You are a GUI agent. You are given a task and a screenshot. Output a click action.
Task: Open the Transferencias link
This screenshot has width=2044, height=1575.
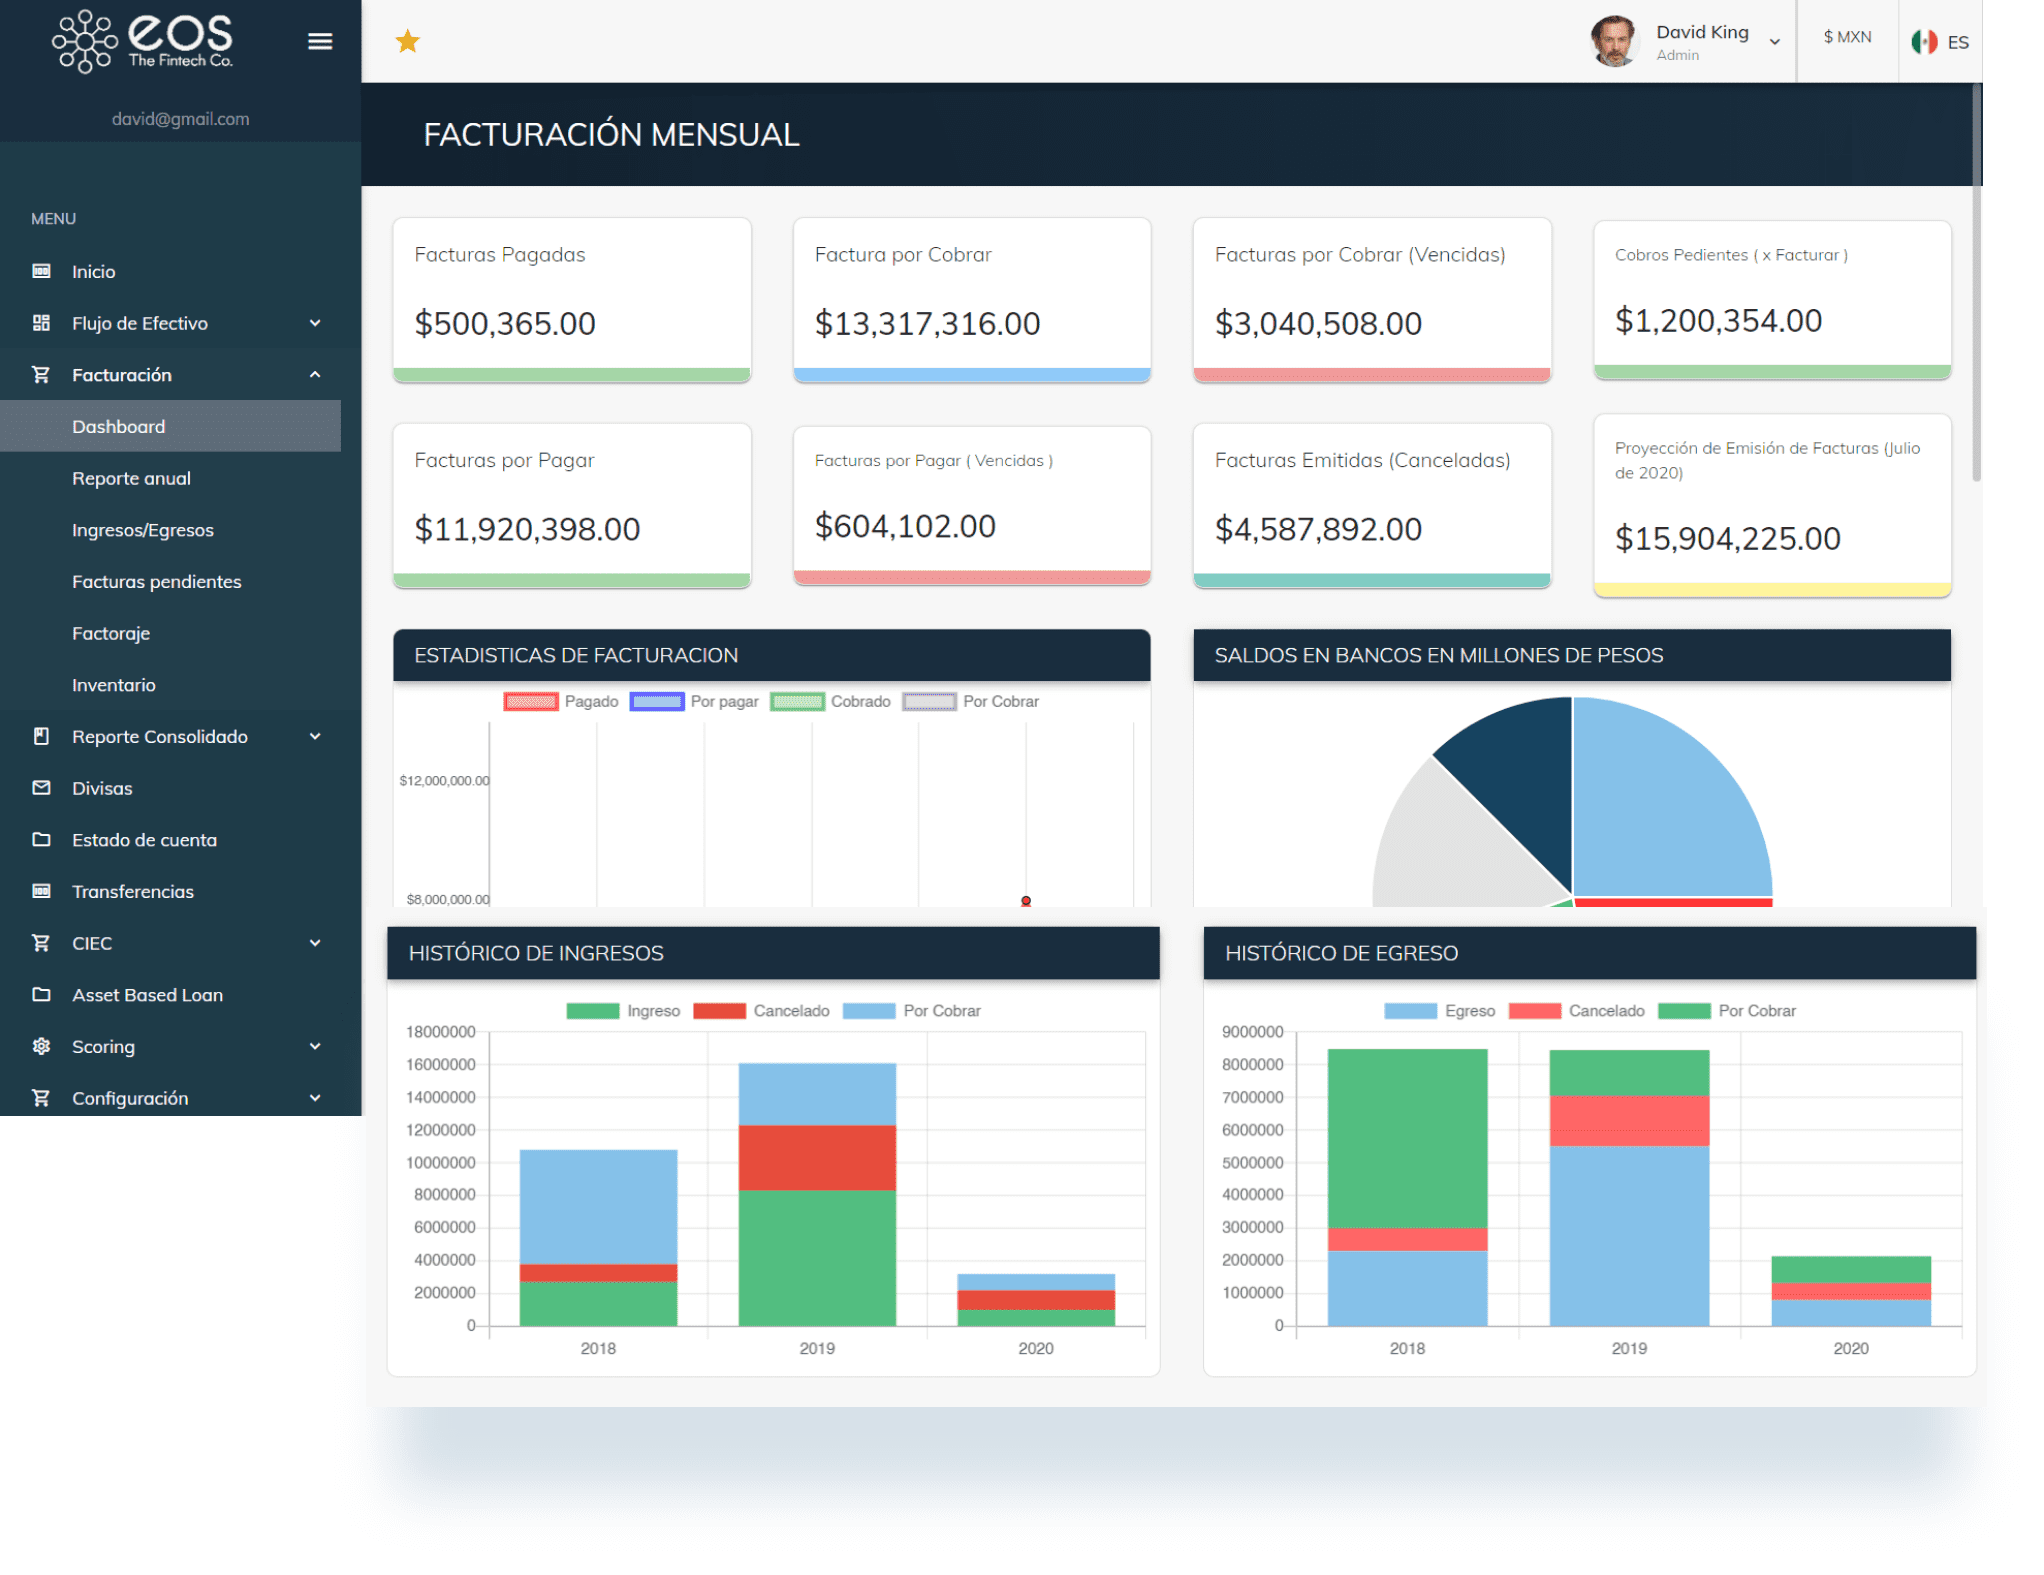coord(132,891)
